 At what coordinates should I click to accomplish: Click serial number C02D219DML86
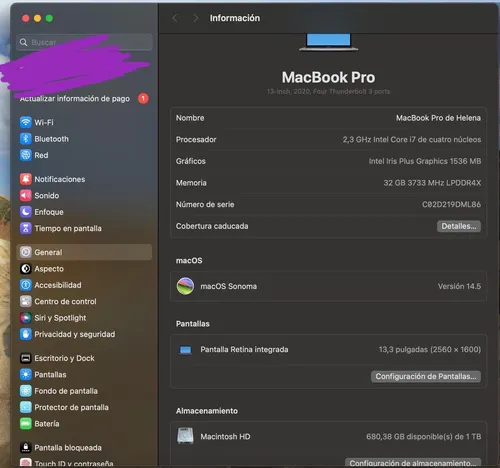[451, 204]
